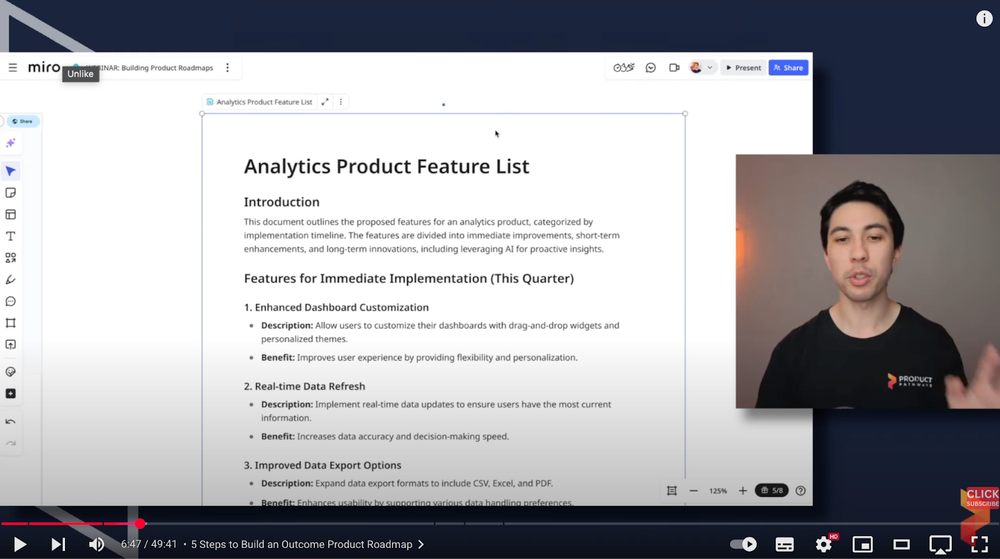Open the Upload tool
Viewport: 1000px width, 559px height.
(11, 345)
